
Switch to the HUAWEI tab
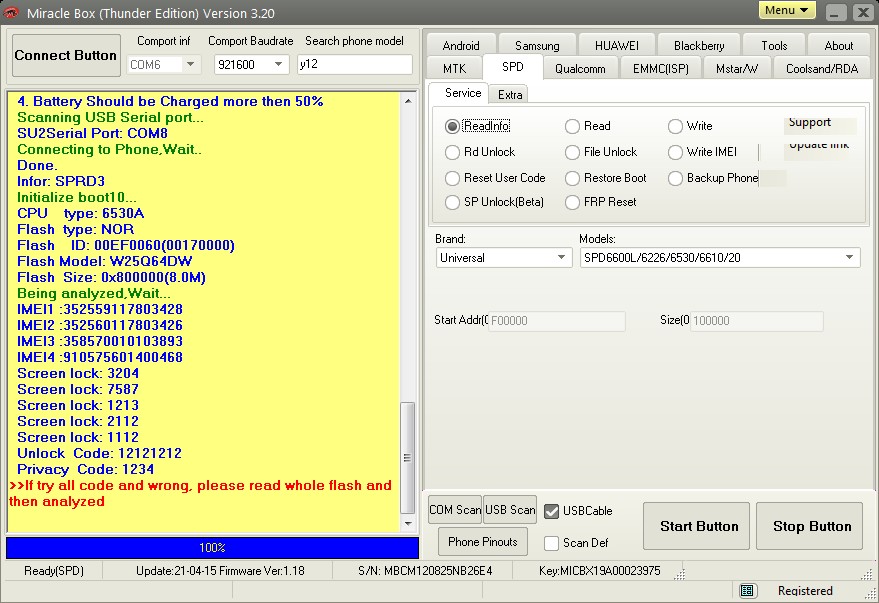(617, 45)
